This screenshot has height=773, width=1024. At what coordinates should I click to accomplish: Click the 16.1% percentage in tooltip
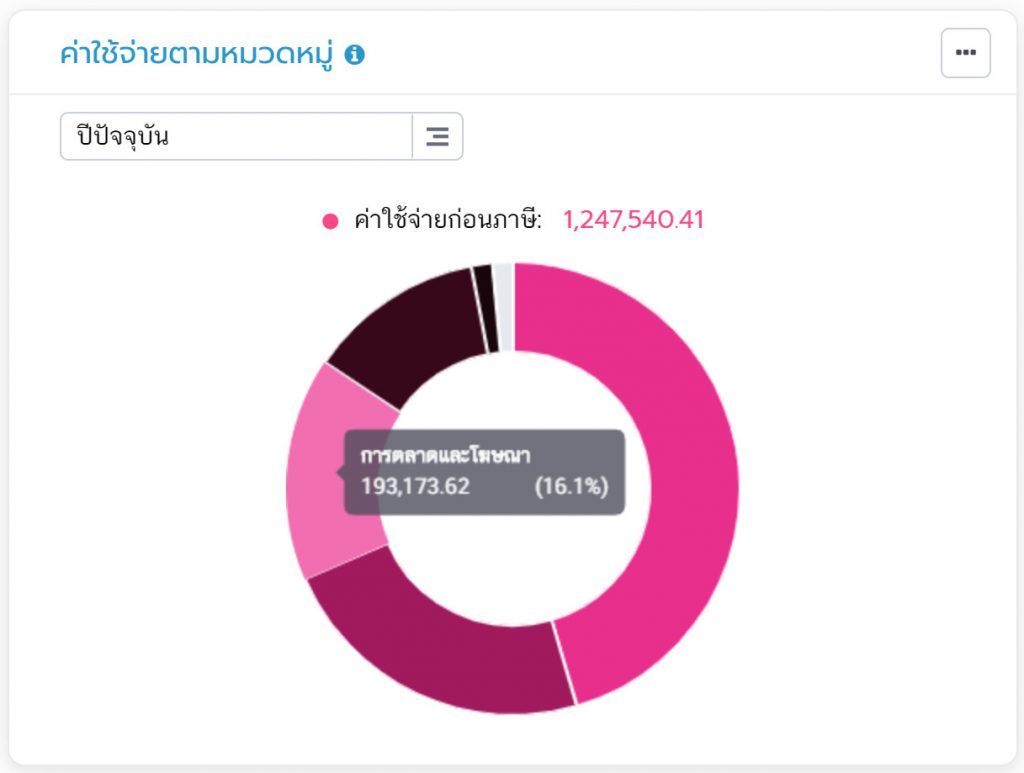[x=571, y=486]
